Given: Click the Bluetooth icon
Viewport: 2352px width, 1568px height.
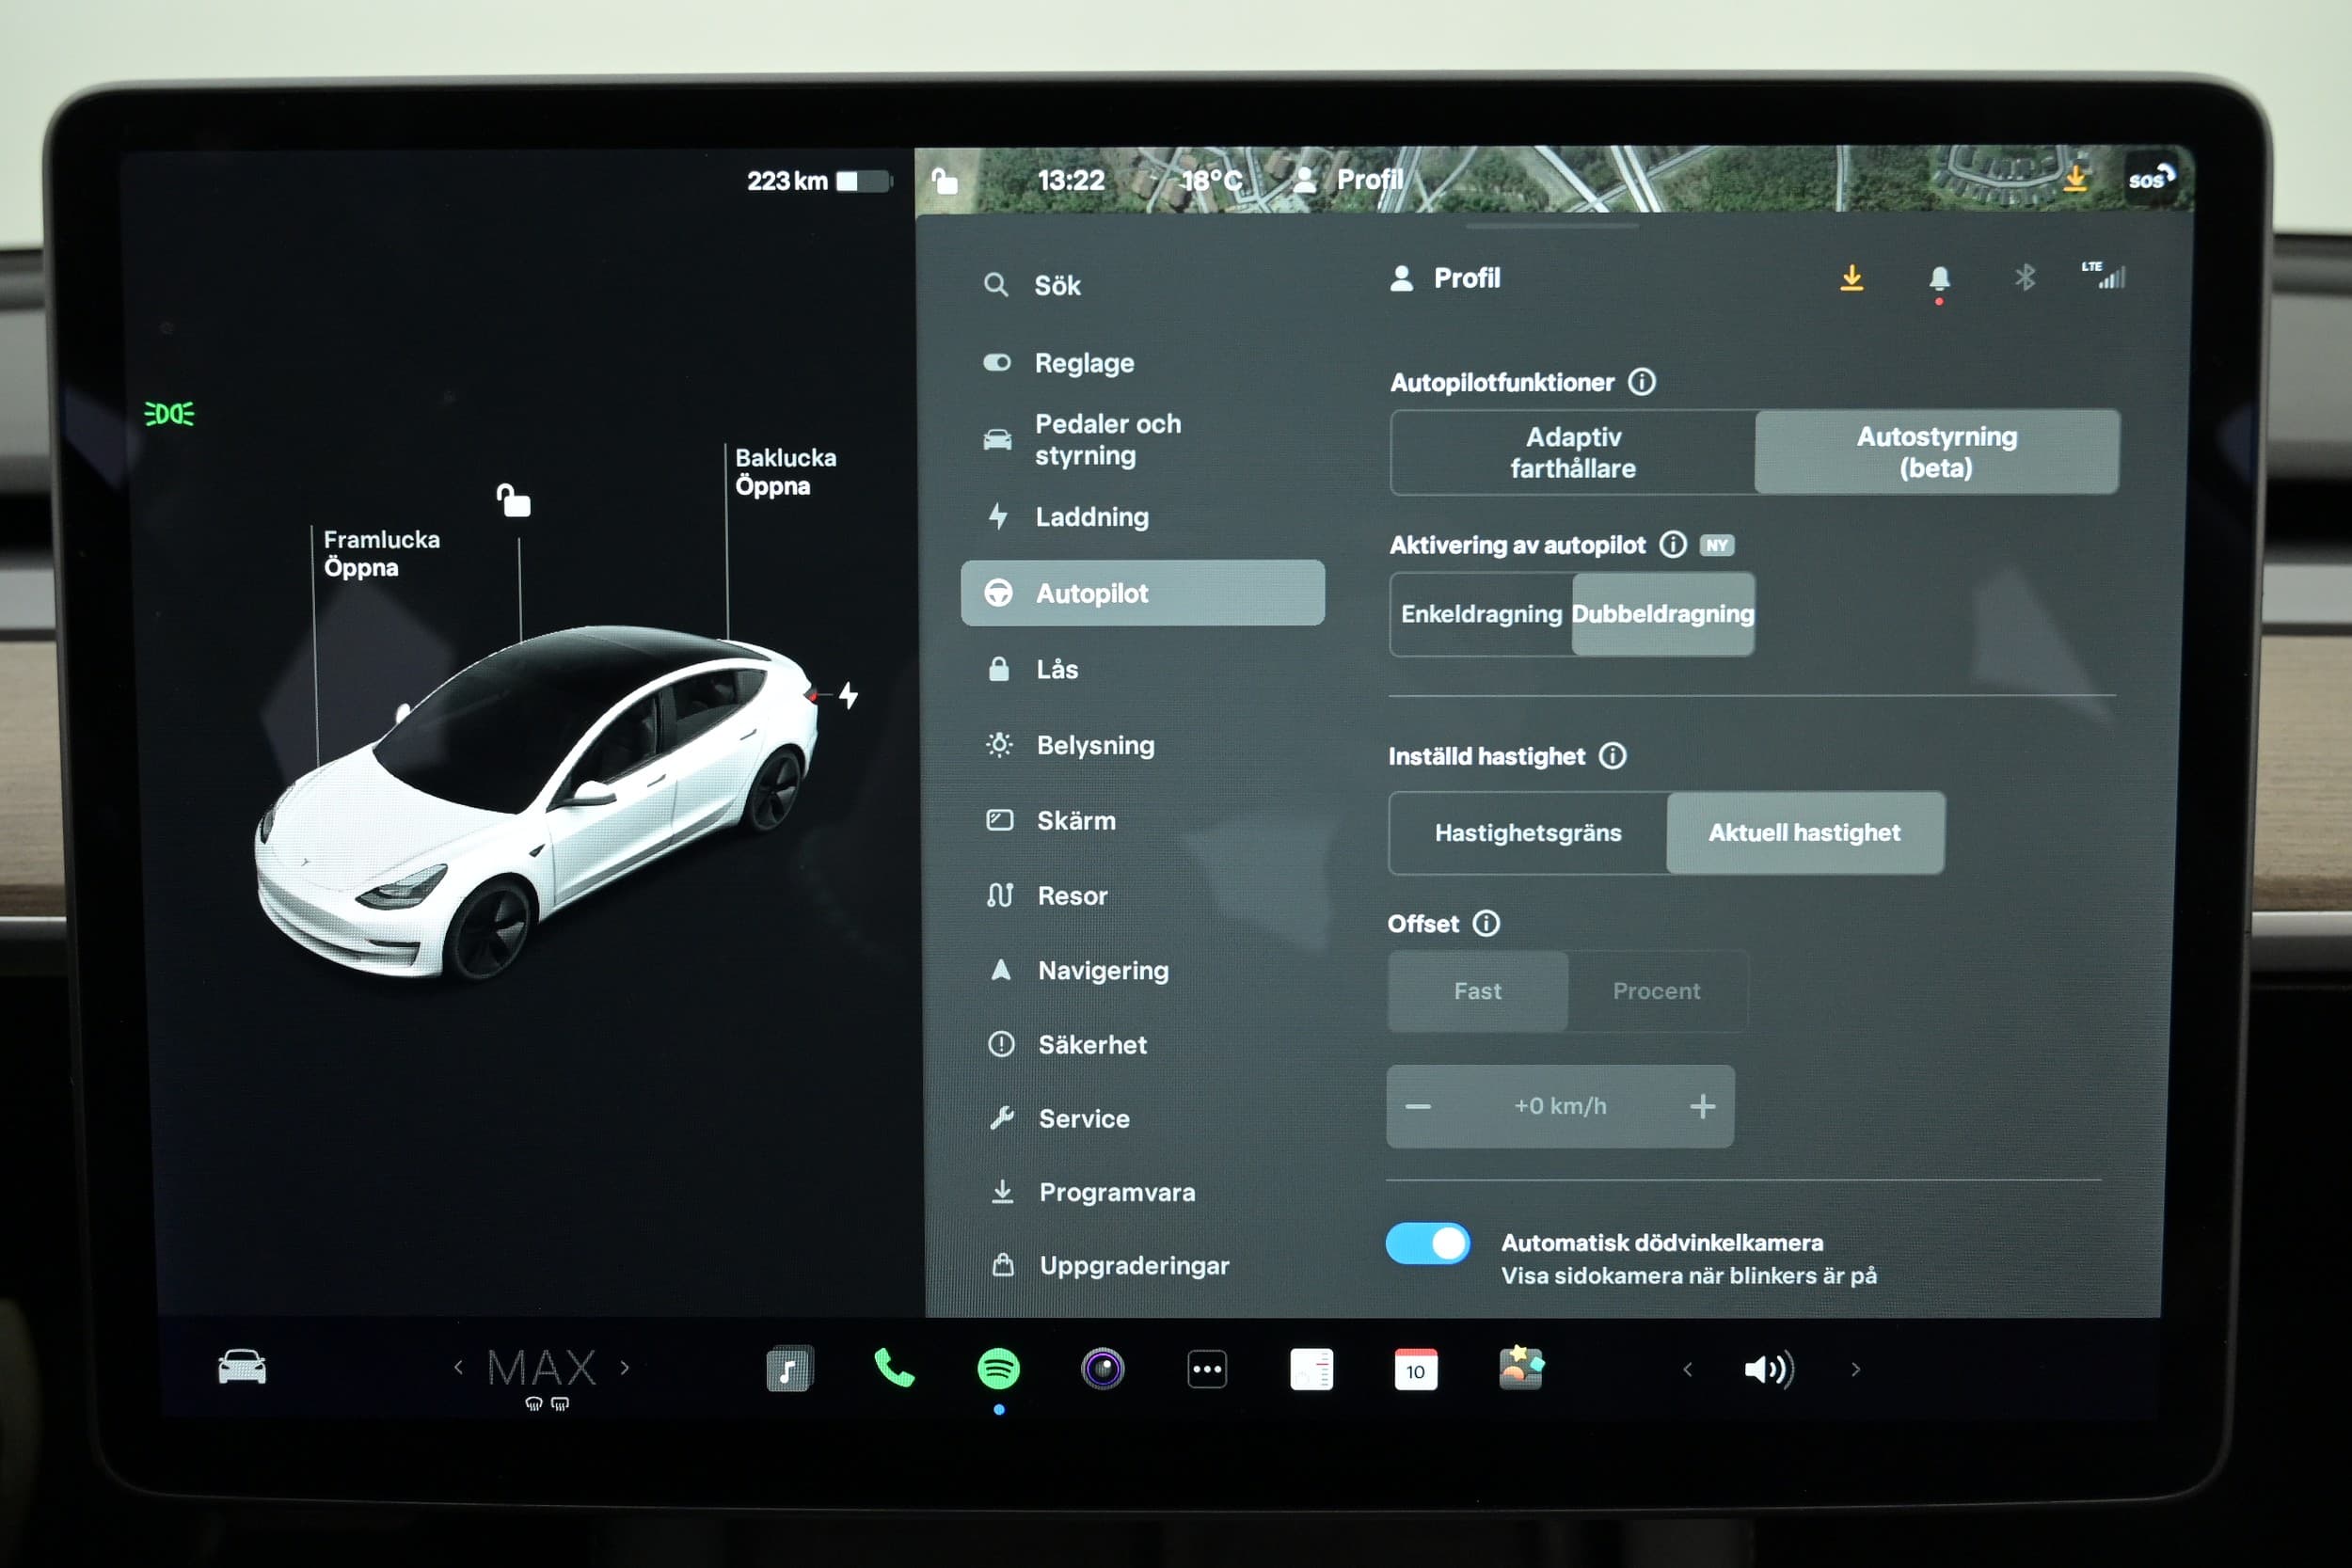Looking at the screenshot, I should point(2024,277).
